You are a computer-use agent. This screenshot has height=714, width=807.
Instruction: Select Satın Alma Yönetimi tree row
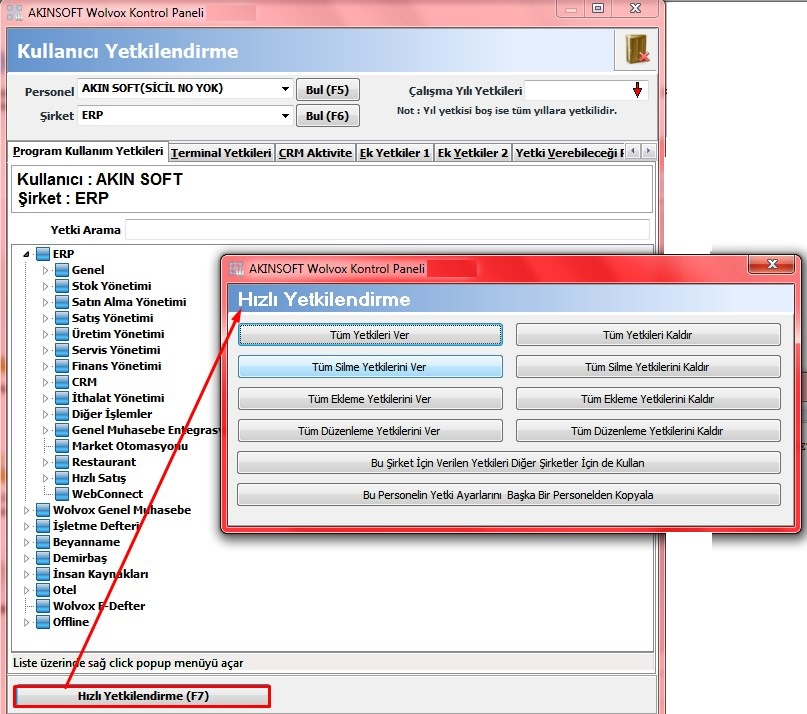[129, 302]
